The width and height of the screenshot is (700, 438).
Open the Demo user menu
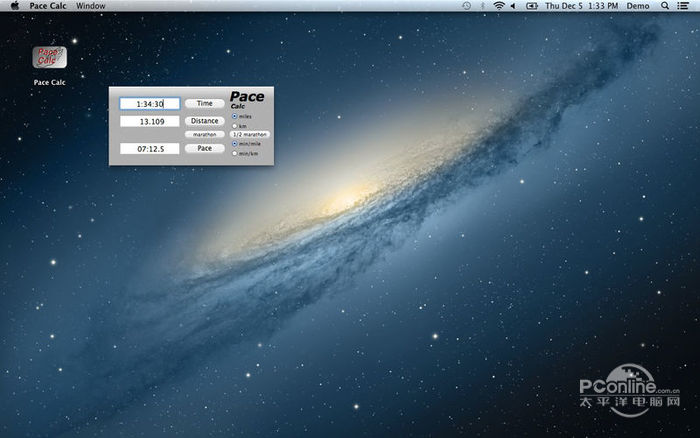(x=637, y=6)
